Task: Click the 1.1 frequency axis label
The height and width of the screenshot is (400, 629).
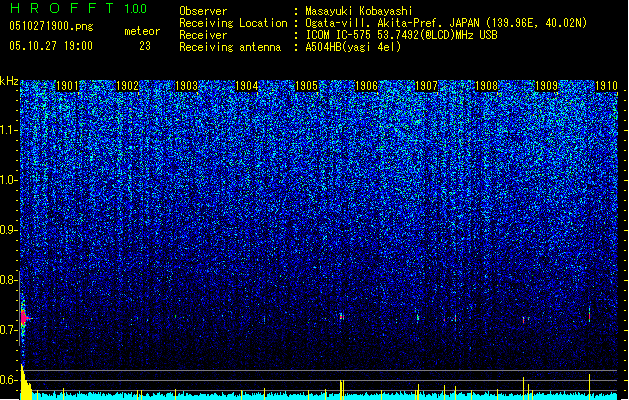Action: tap(9, 131)
